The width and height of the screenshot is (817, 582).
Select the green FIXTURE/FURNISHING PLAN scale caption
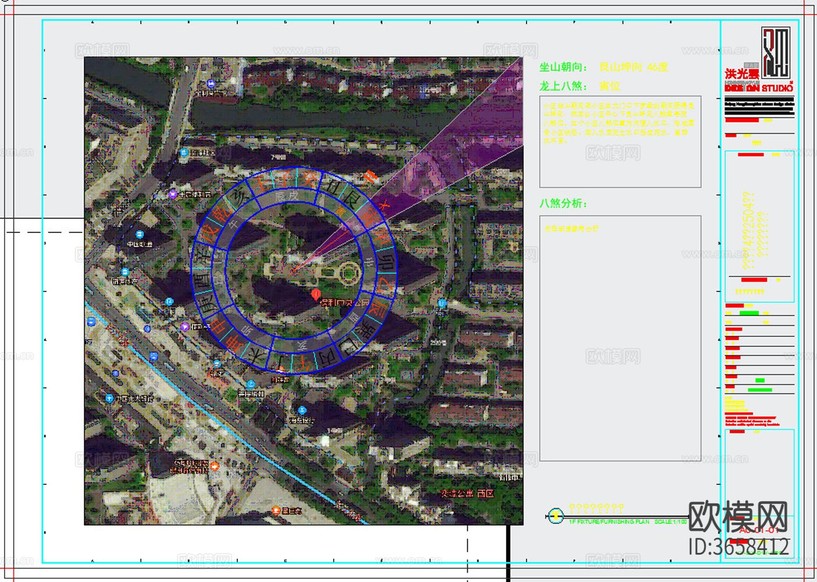point(627,521)
